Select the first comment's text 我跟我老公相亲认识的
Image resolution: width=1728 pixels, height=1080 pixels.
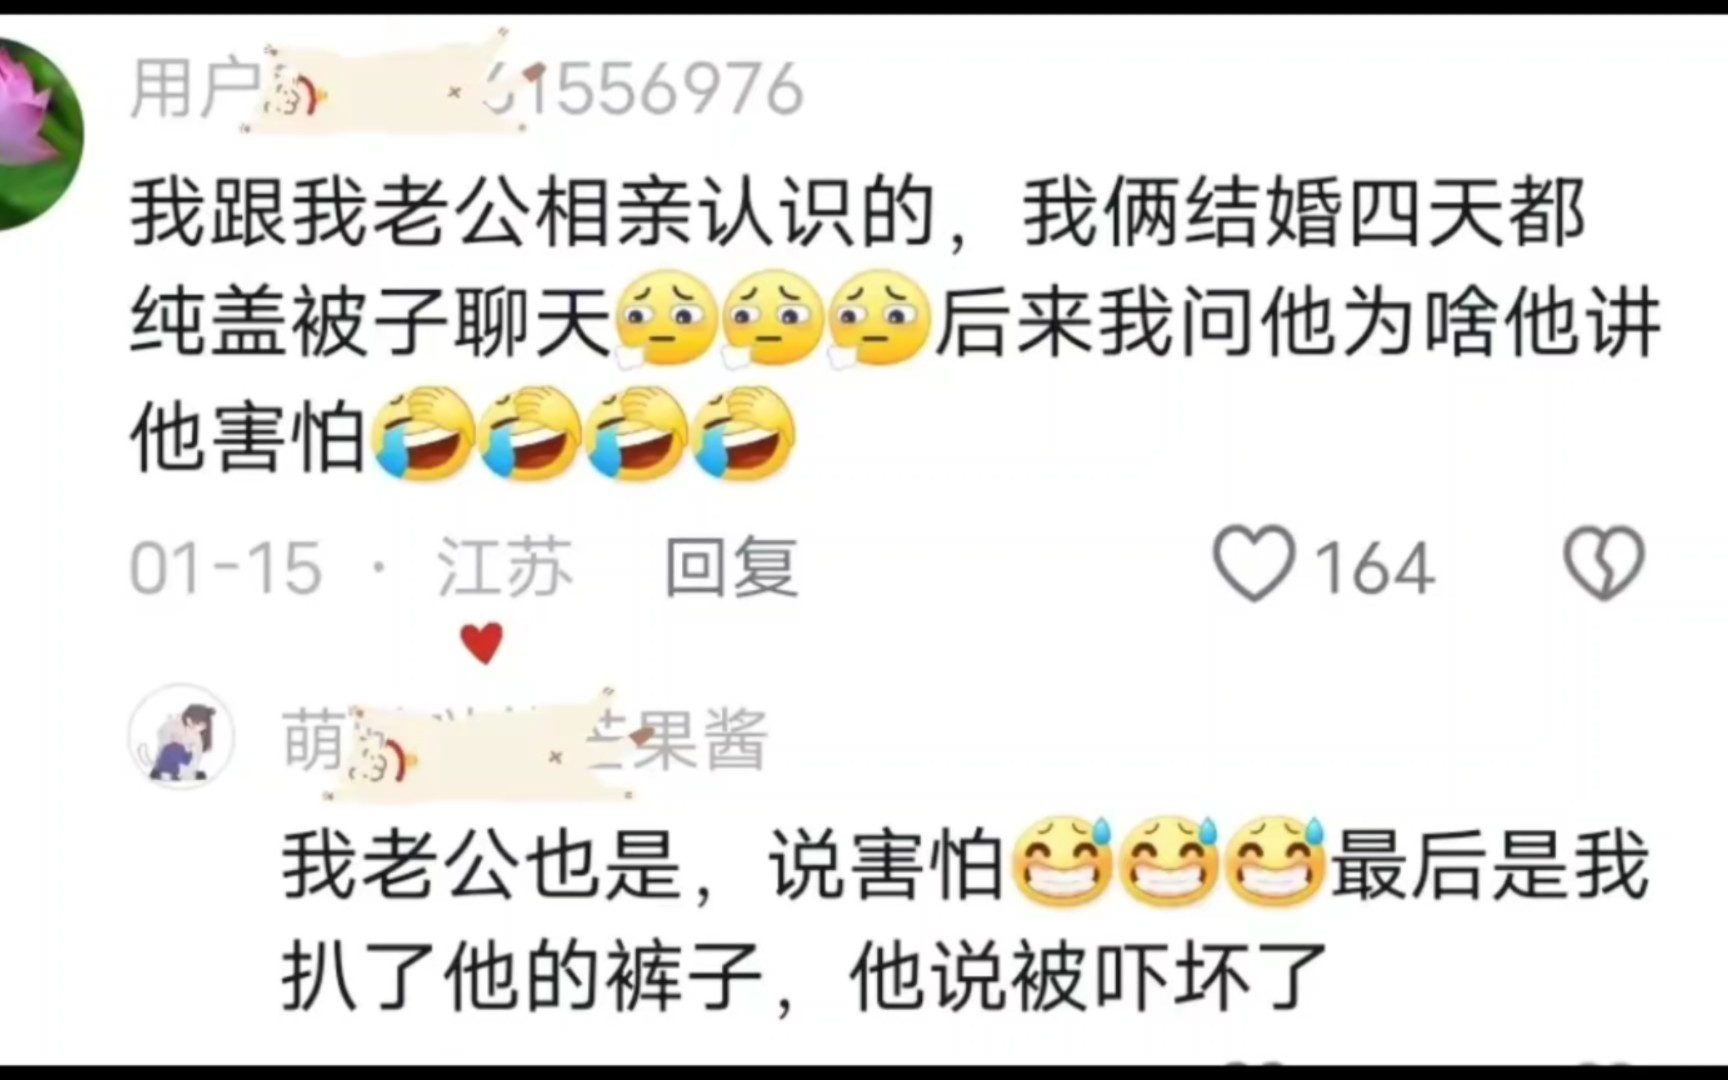click(531, 212)
